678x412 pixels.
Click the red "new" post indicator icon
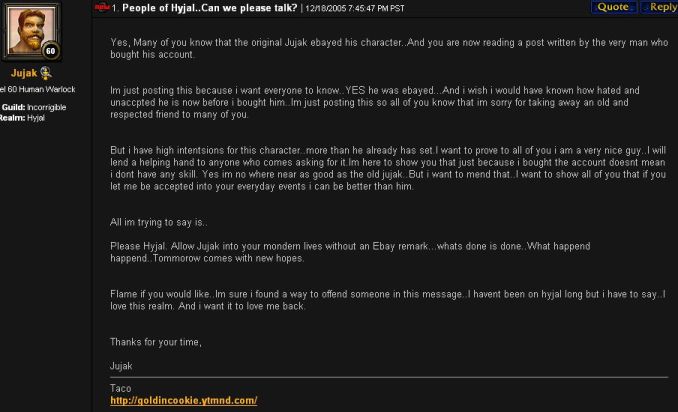[102, 7]
